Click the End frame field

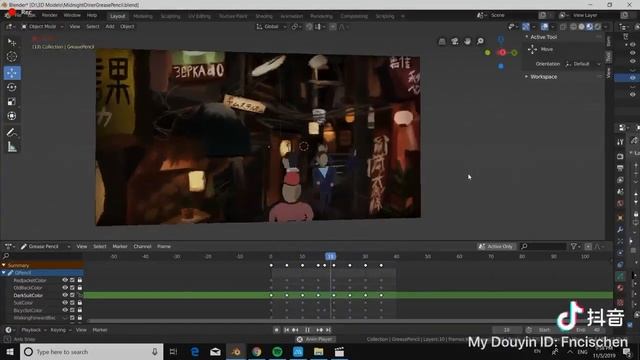(x=589, y=330)
